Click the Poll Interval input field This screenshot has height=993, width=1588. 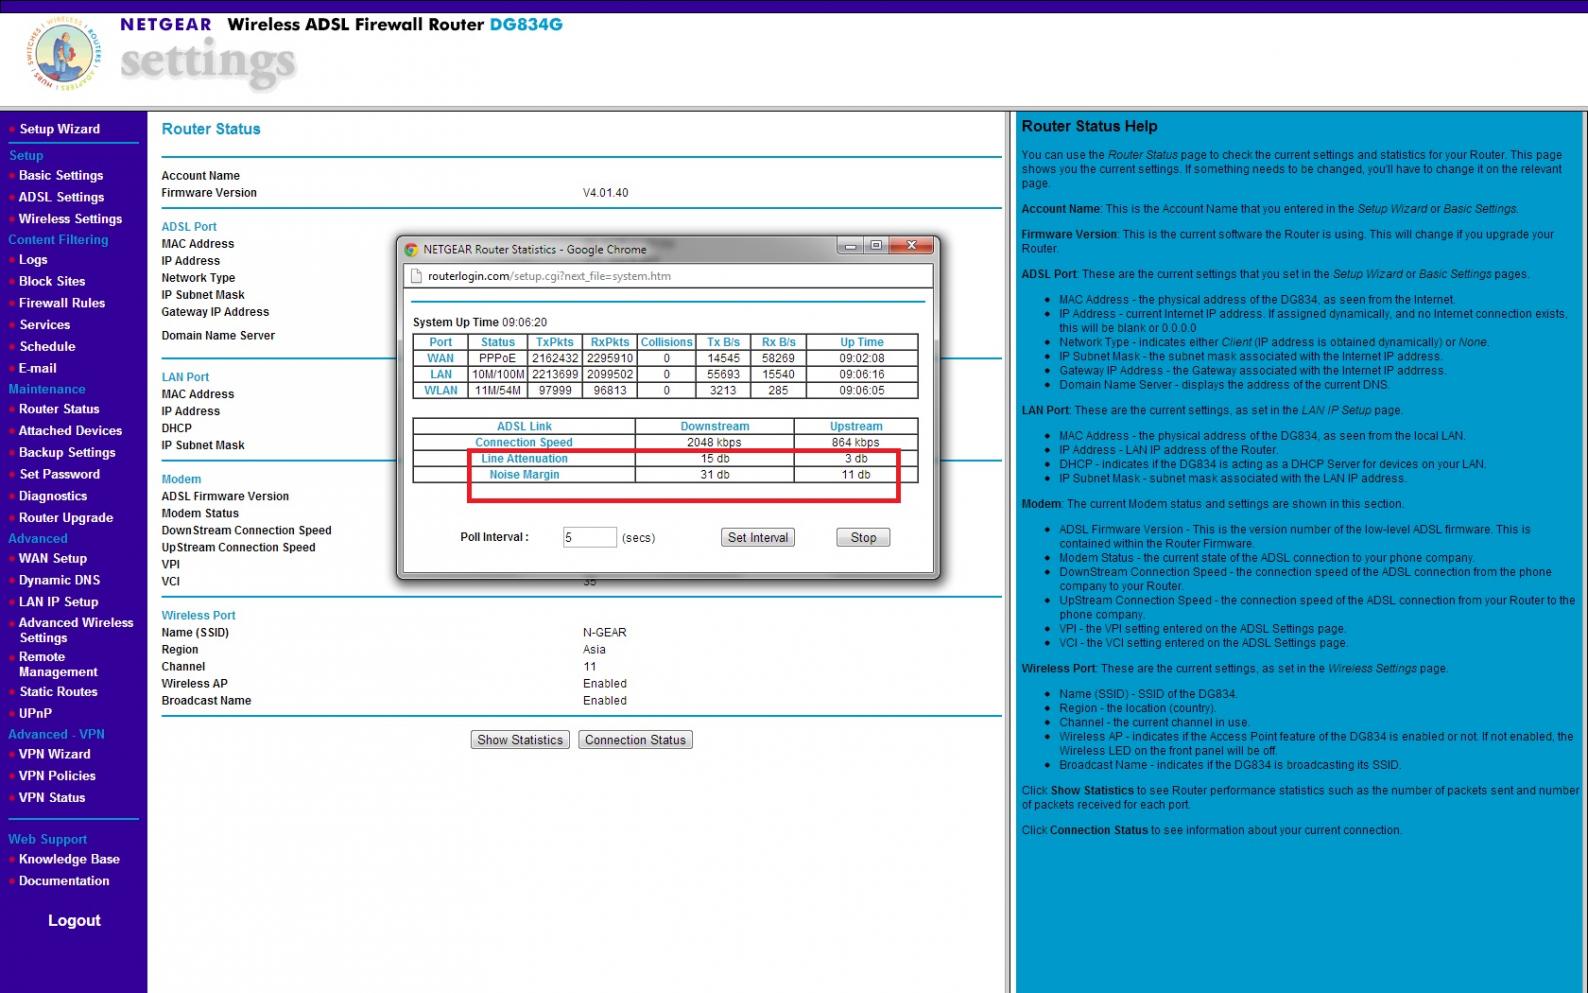point(589,538)
